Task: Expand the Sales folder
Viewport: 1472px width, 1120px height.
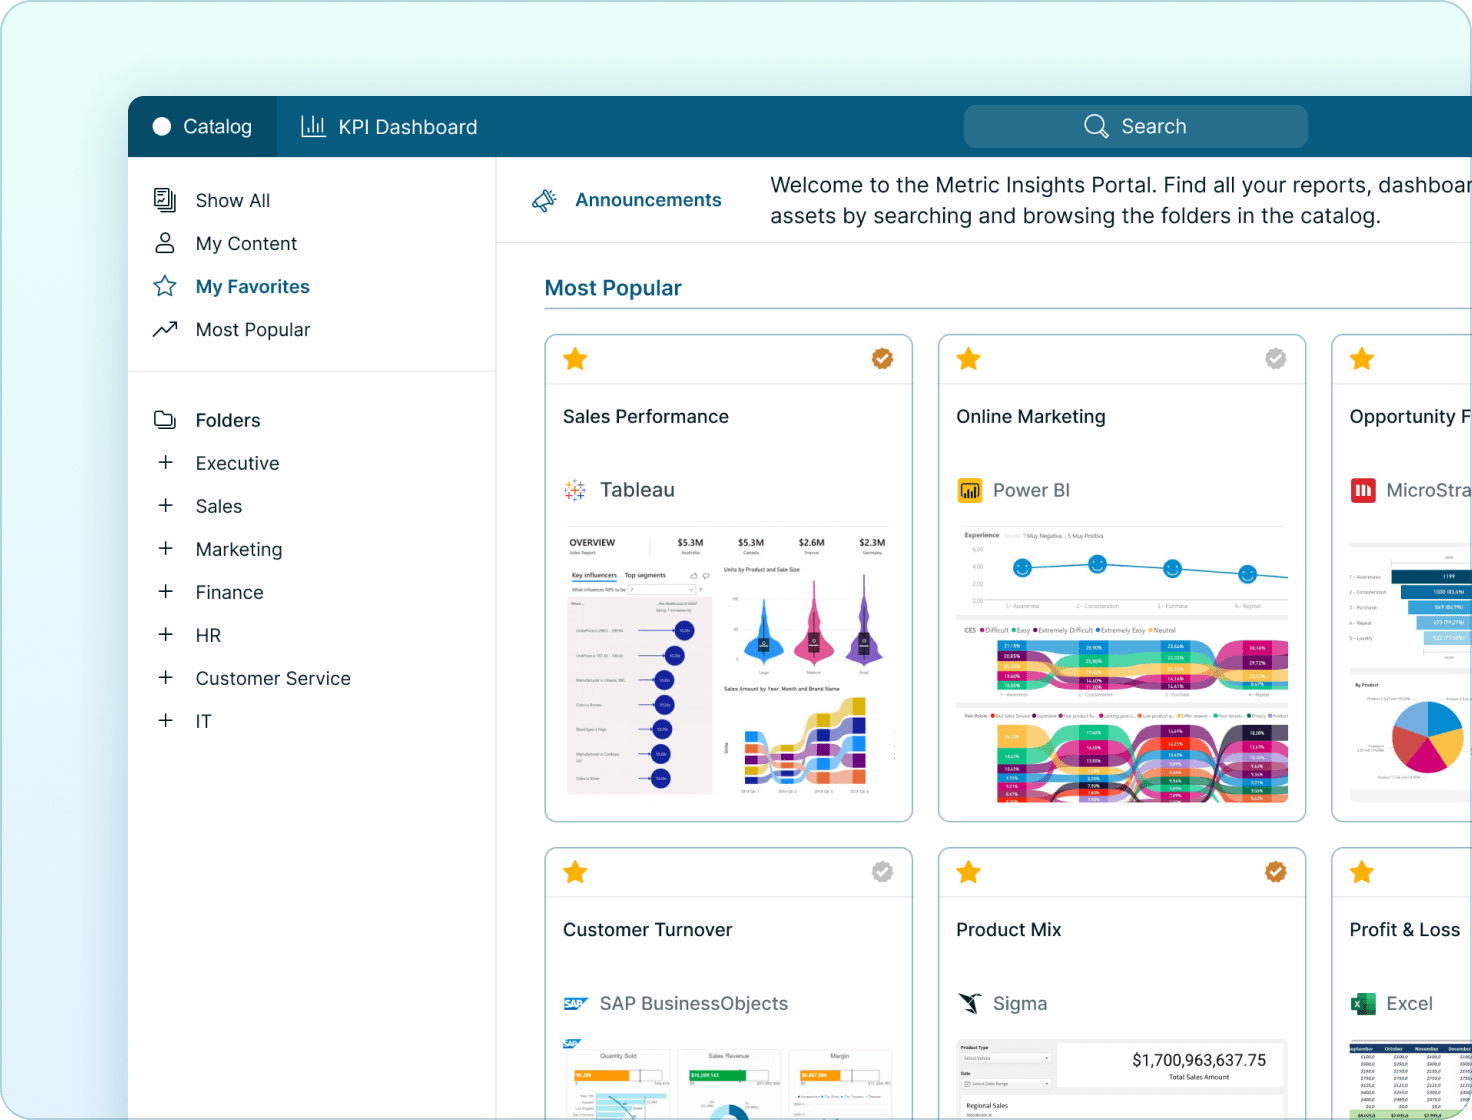Action: tap(166, 505)
